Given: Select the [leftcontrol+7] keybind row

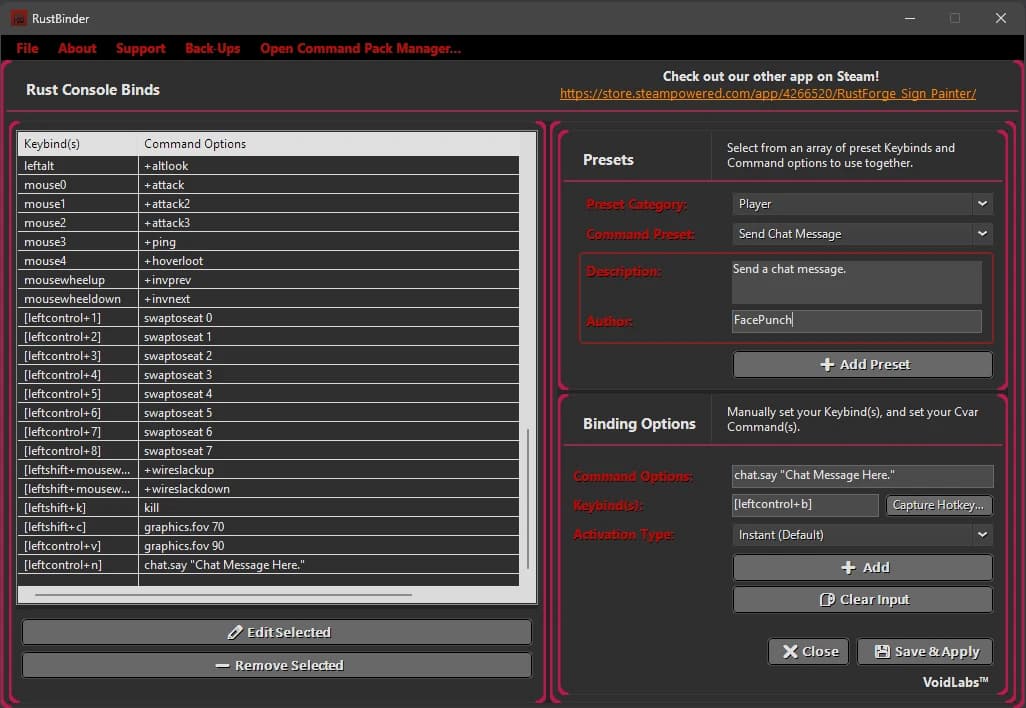Looking at the screenshot, I should point(268,431).
